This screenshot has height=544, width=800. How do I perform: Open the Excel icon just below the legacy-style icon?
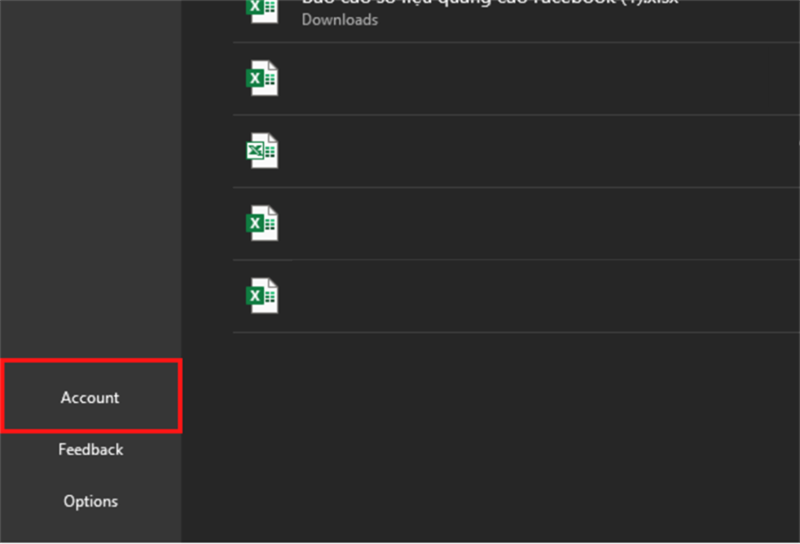(262, 223)
